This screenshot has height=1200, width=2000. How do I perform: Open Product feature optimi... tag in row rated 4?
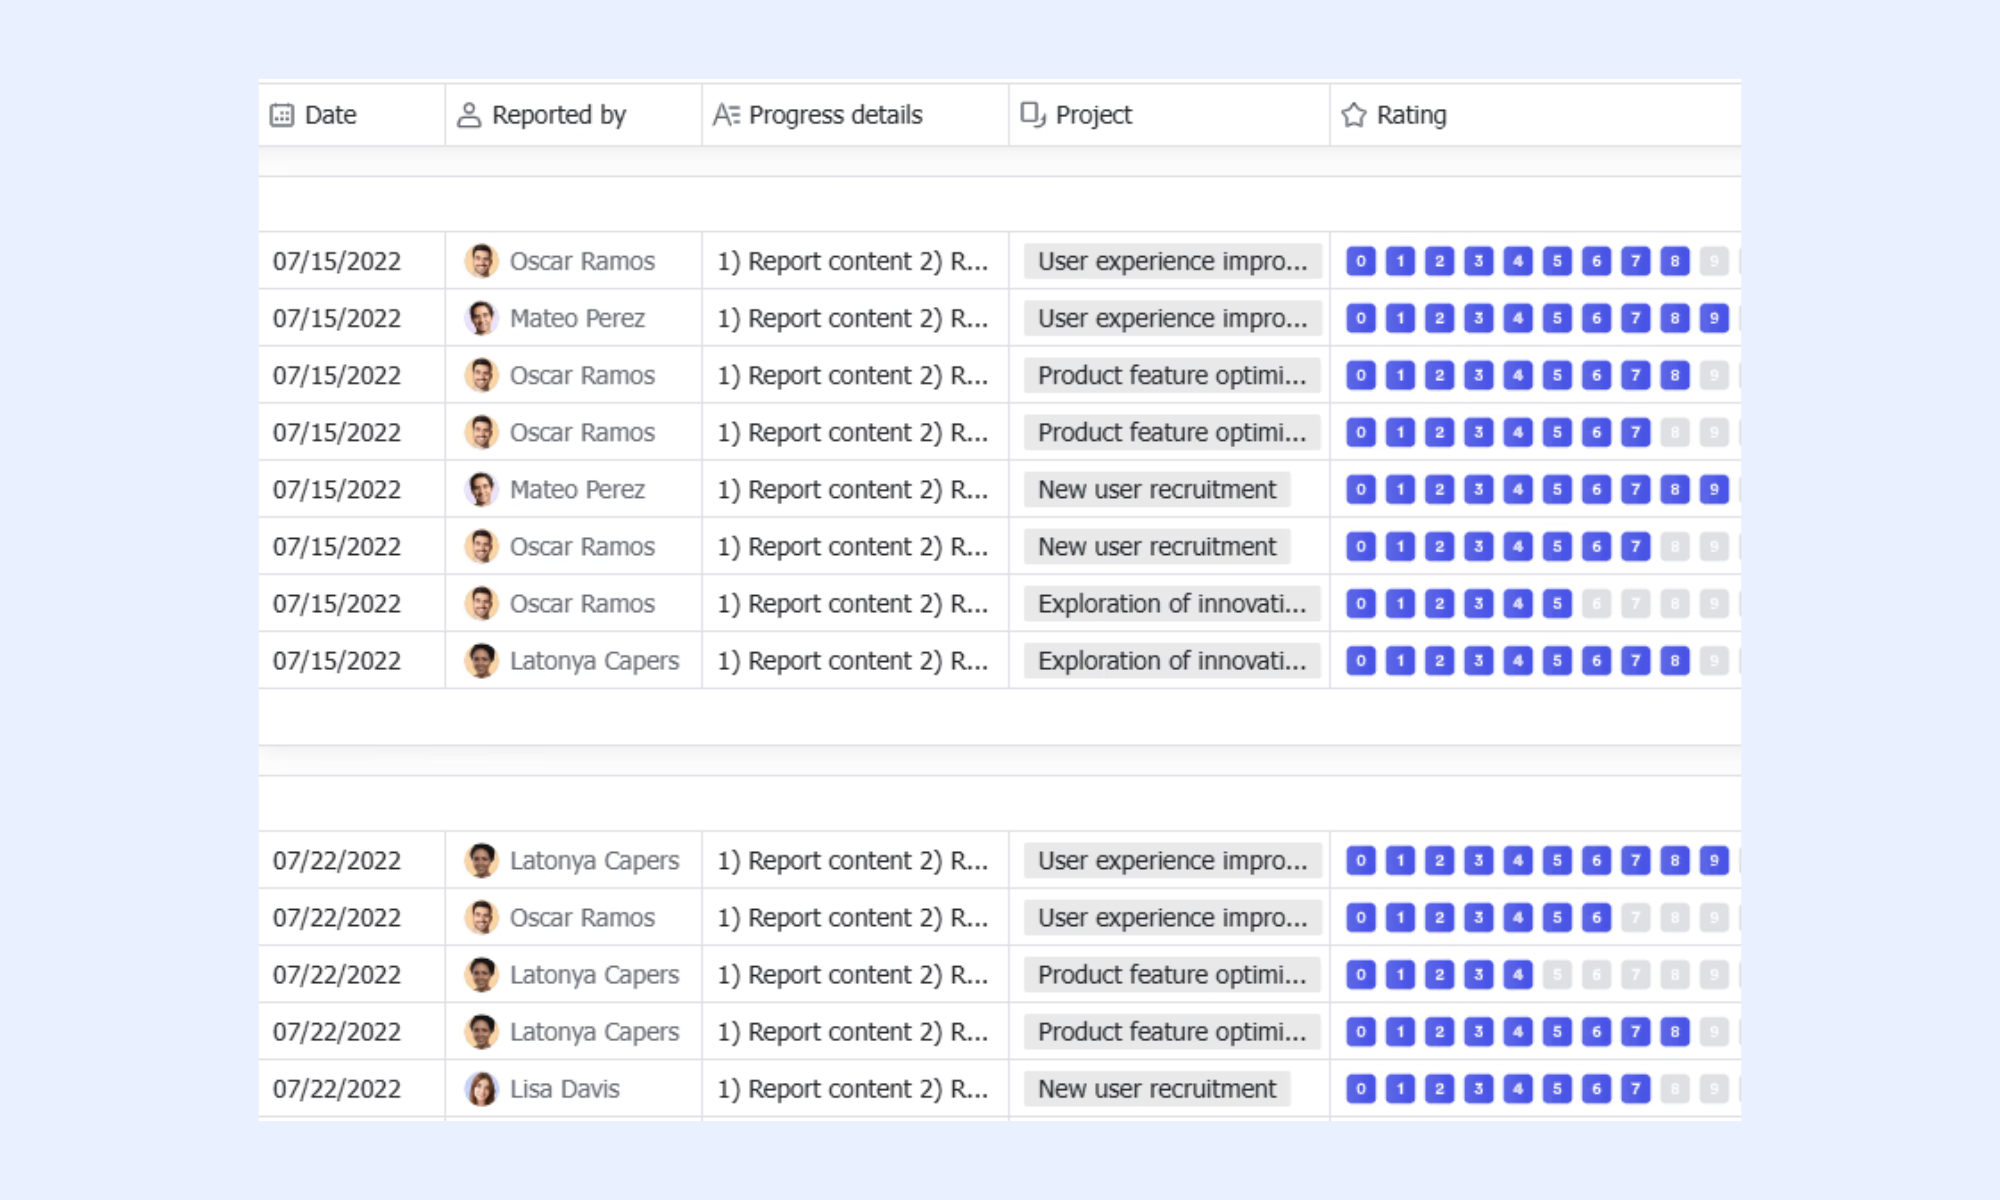tap(1172, 974)
